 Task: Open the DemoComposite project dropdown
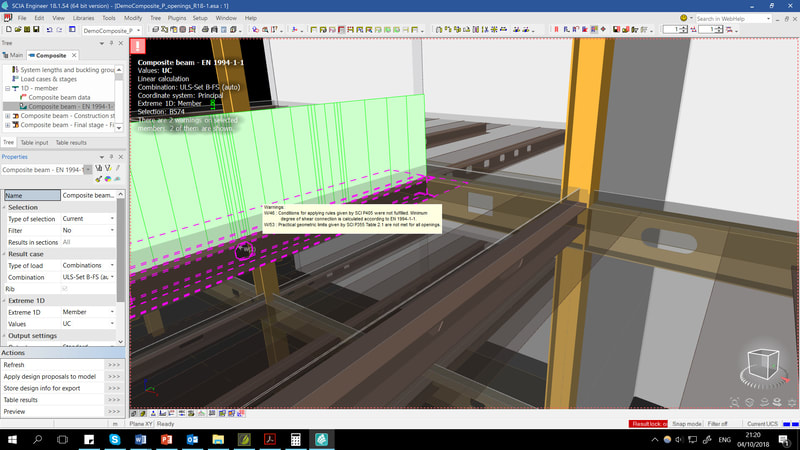[138, 31]
